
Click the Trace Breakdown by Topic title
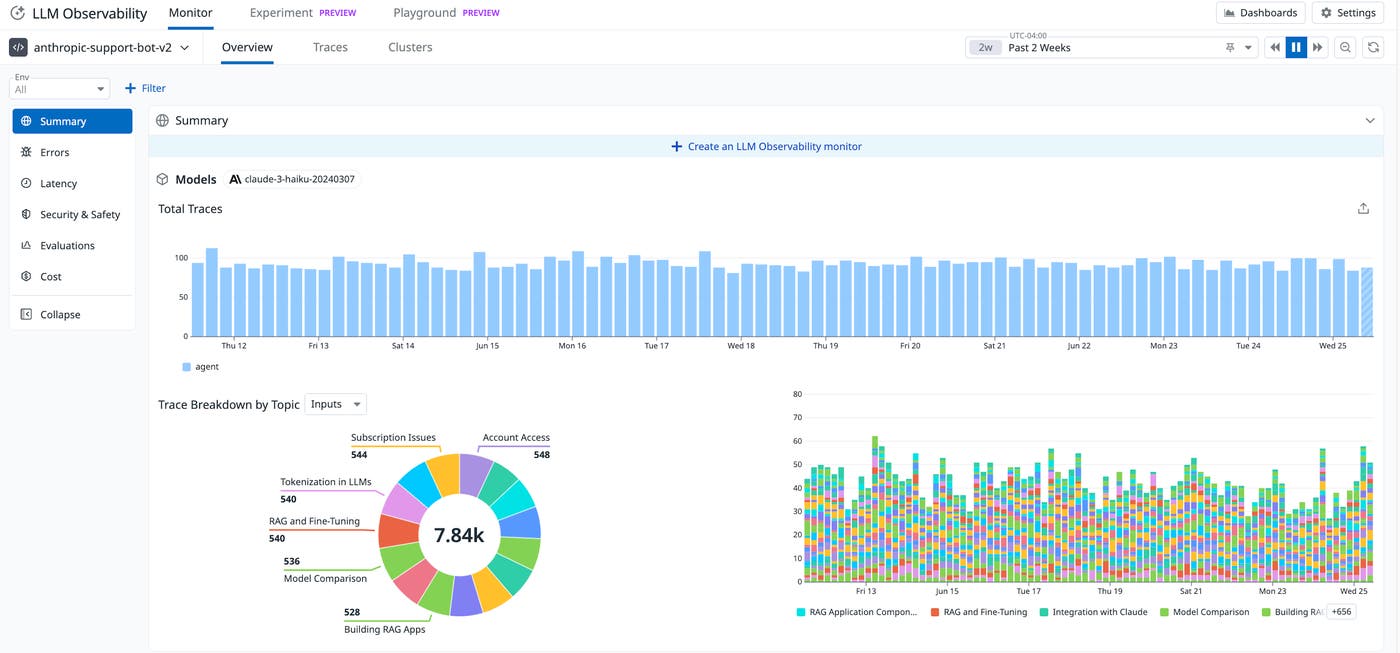click(x=229, y=404)
